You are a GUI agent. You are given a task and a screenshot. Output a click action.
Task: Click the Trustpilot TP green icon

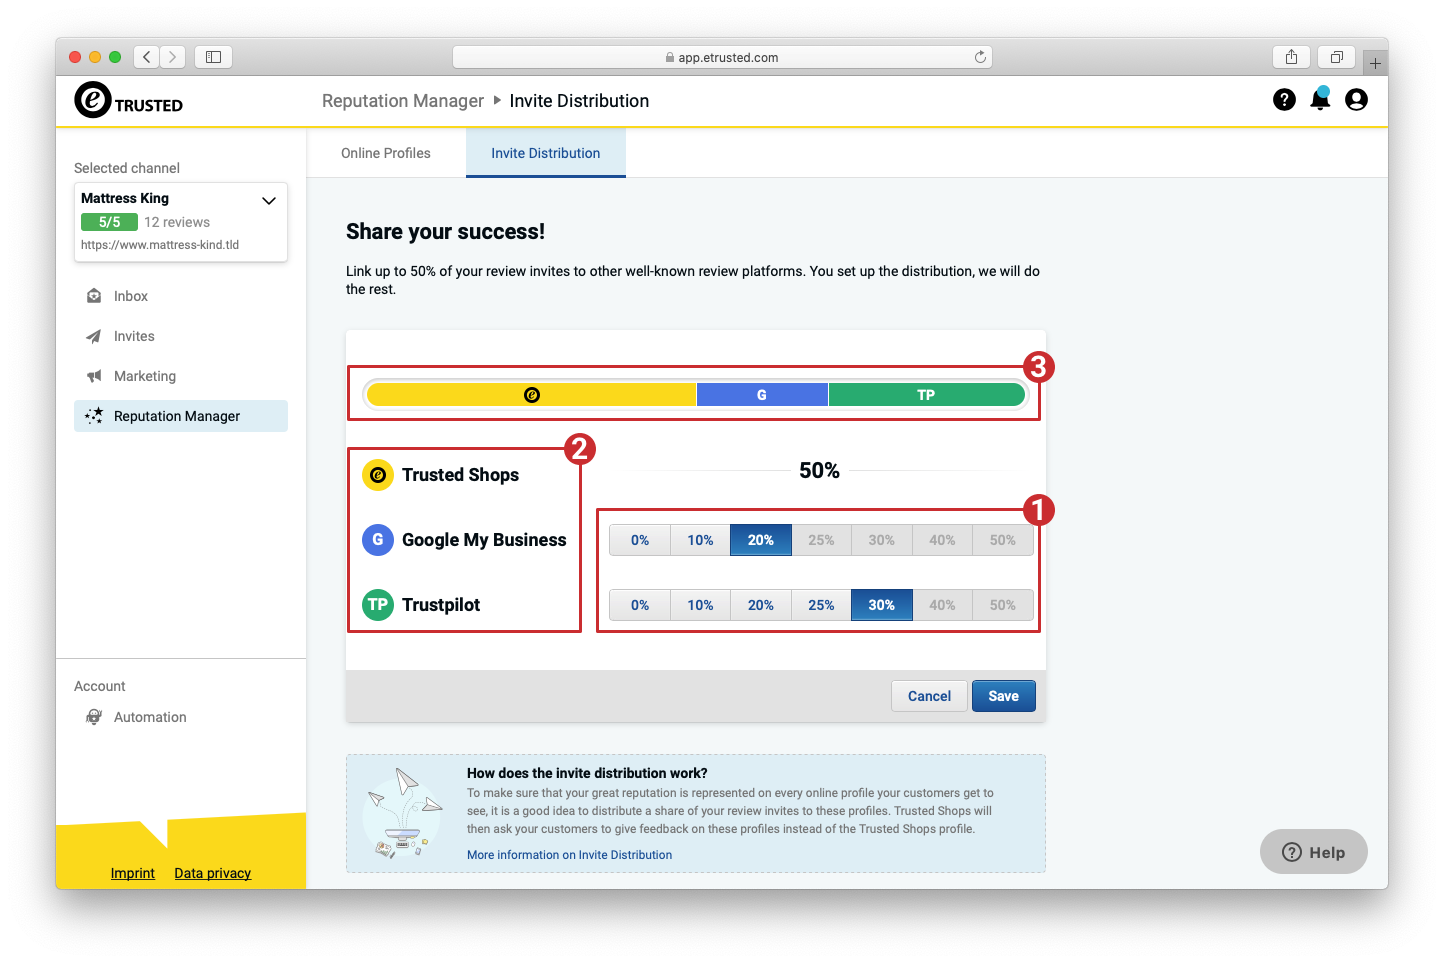378,605
